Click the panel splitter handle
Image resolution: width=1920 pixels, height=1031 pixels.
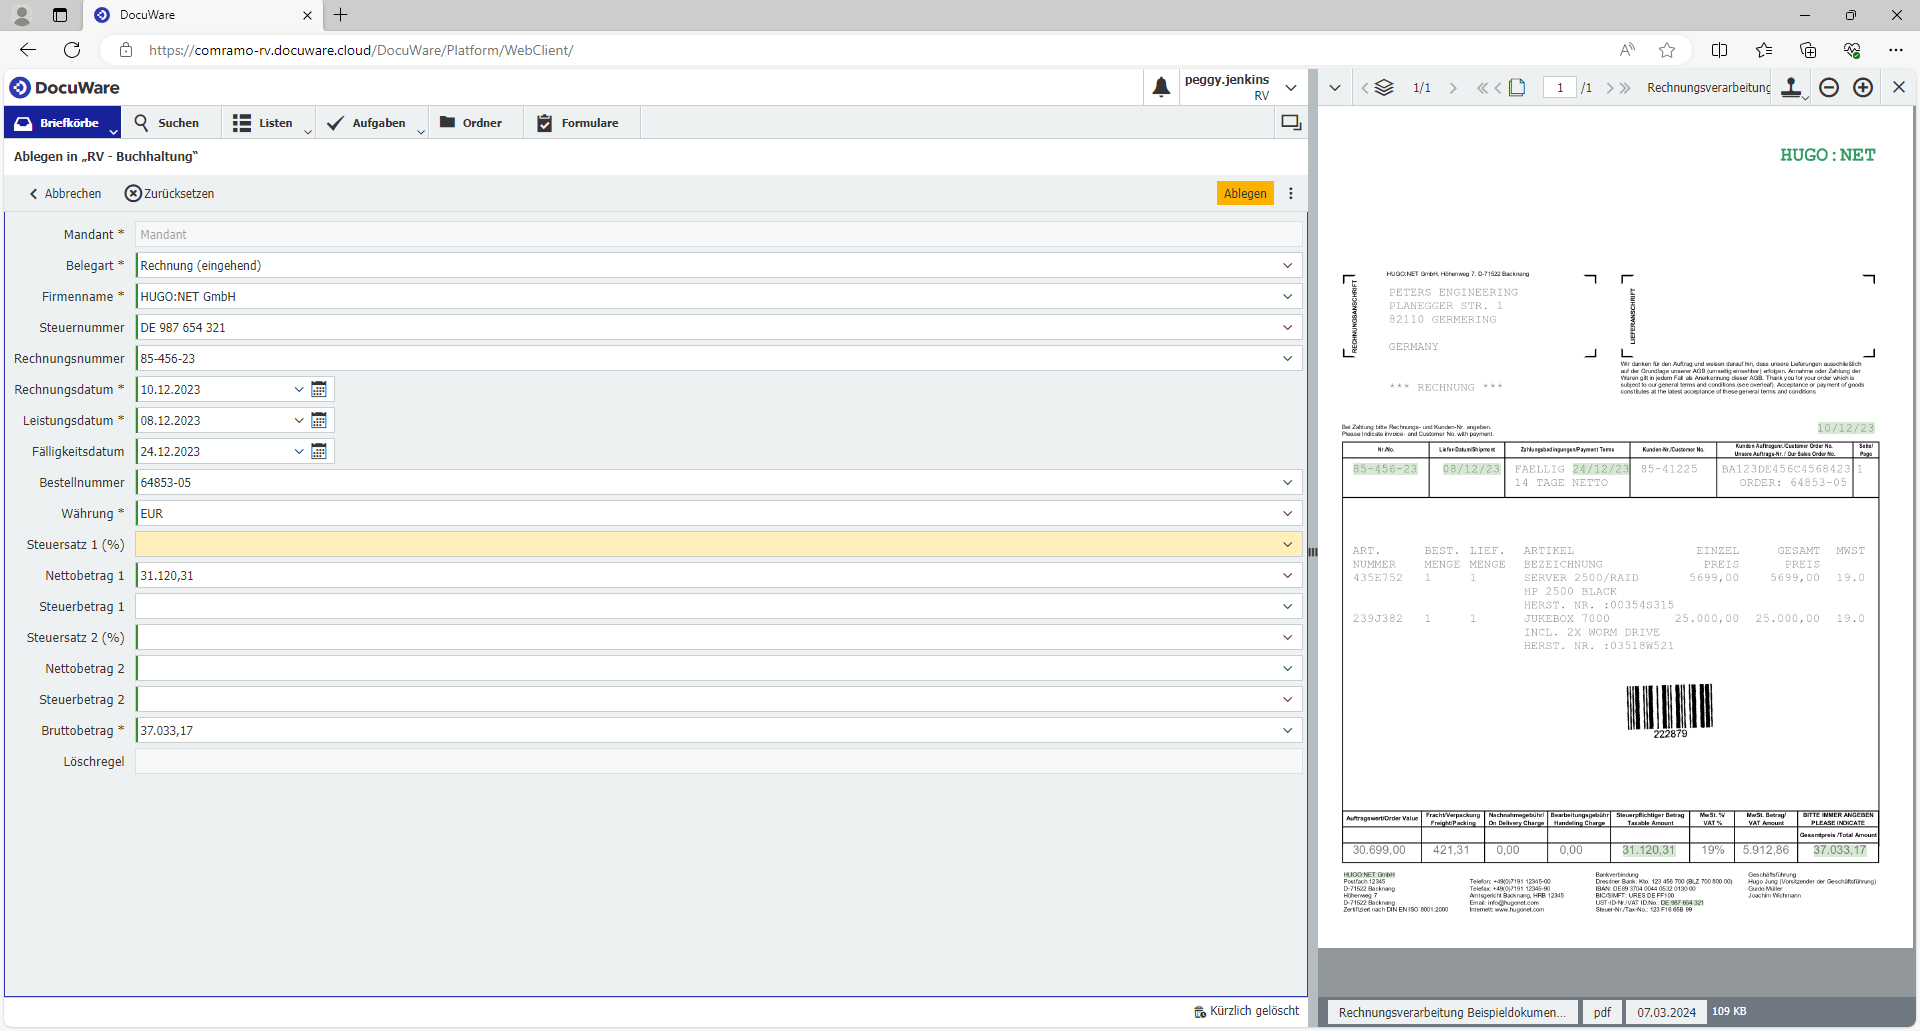[x=1312, y=552]
